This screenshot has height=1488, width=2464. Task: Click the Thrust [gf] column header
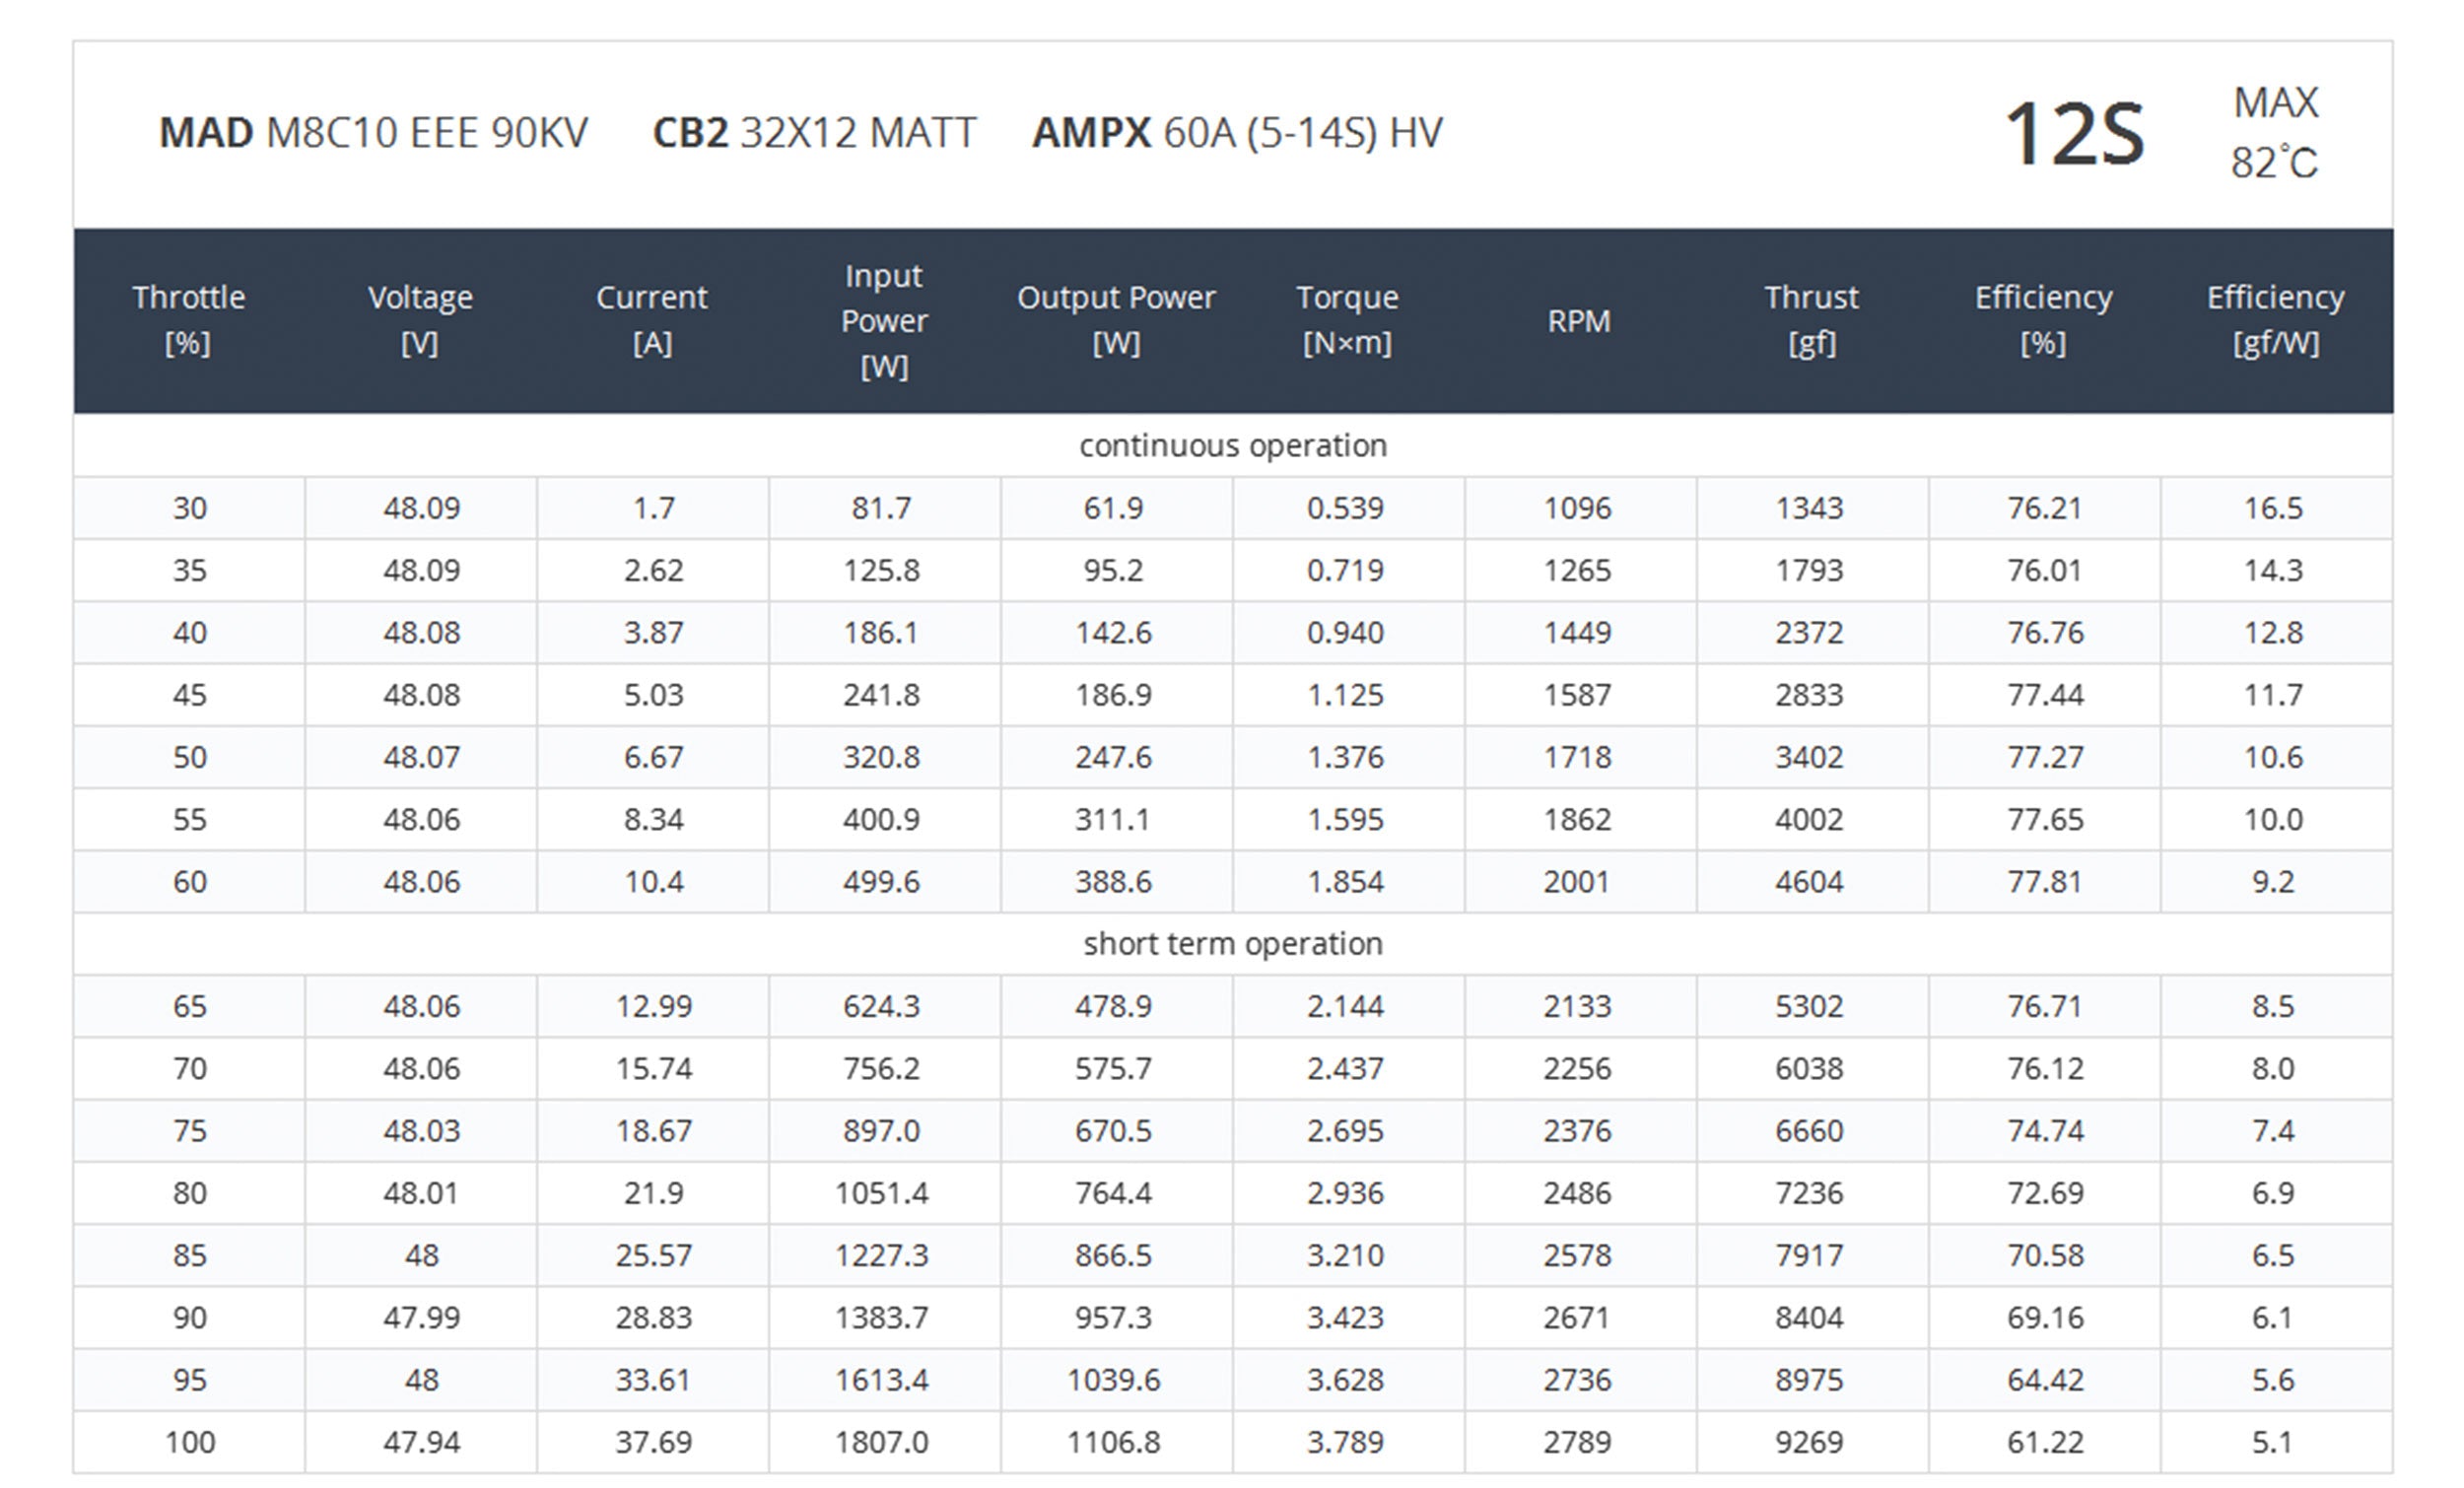coord(1811,320)
